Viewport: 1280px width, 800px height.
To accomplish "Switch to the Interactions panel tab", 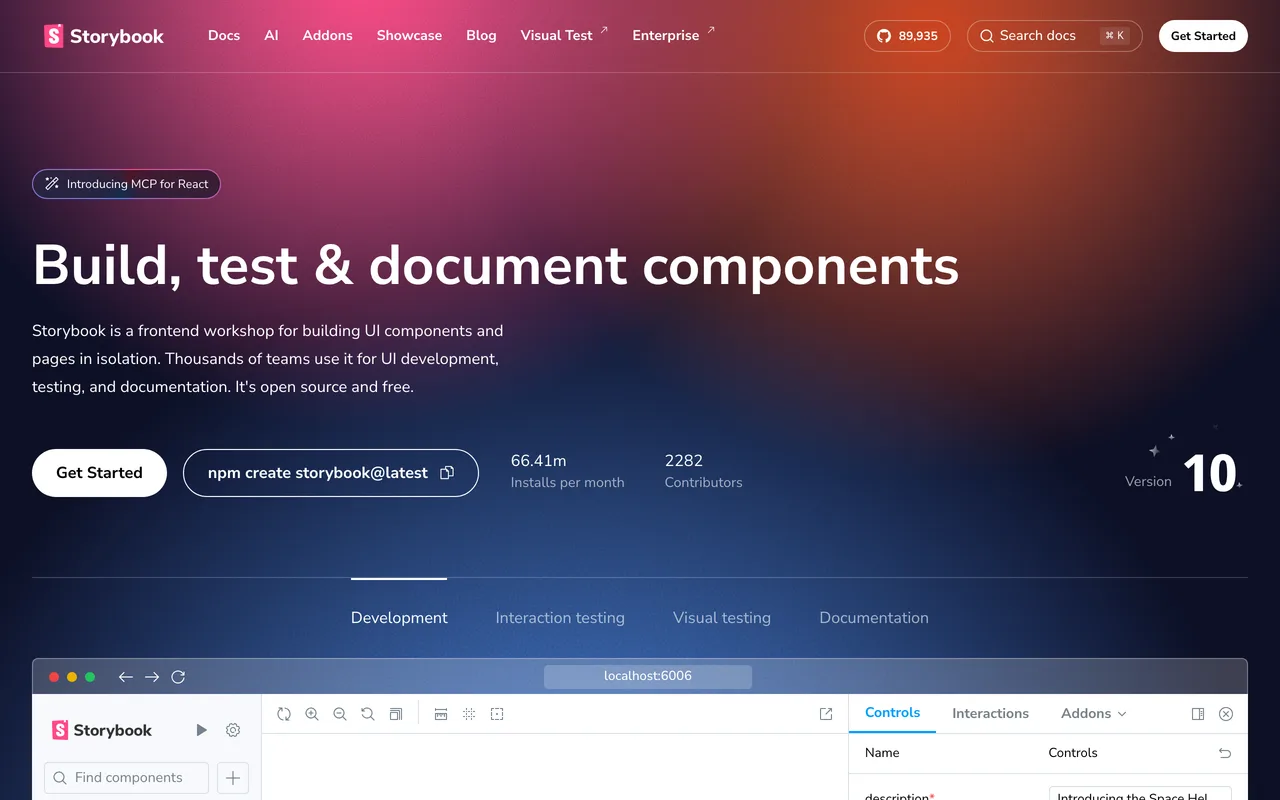I will point(990,713).
